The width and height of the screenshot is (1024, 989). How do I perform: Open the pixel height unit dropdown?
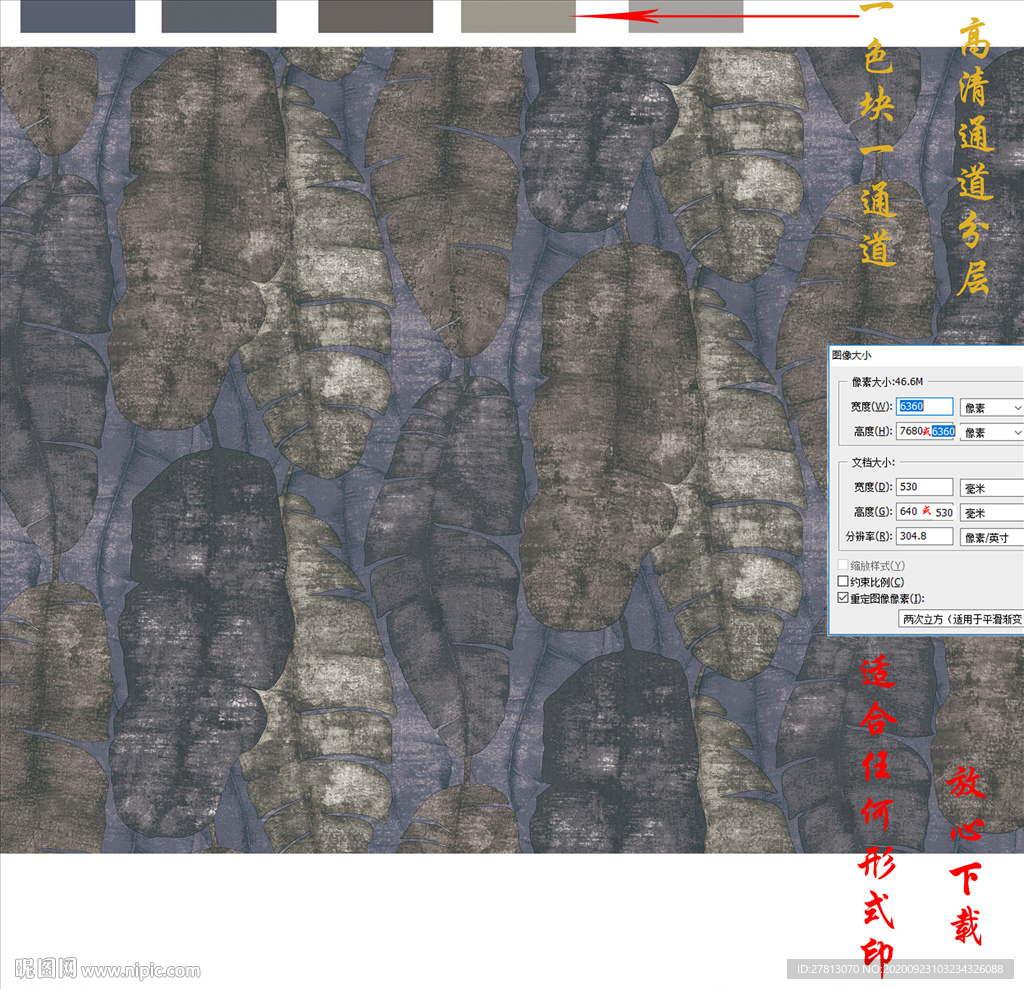pyautogui.click(x=991, y=432)
